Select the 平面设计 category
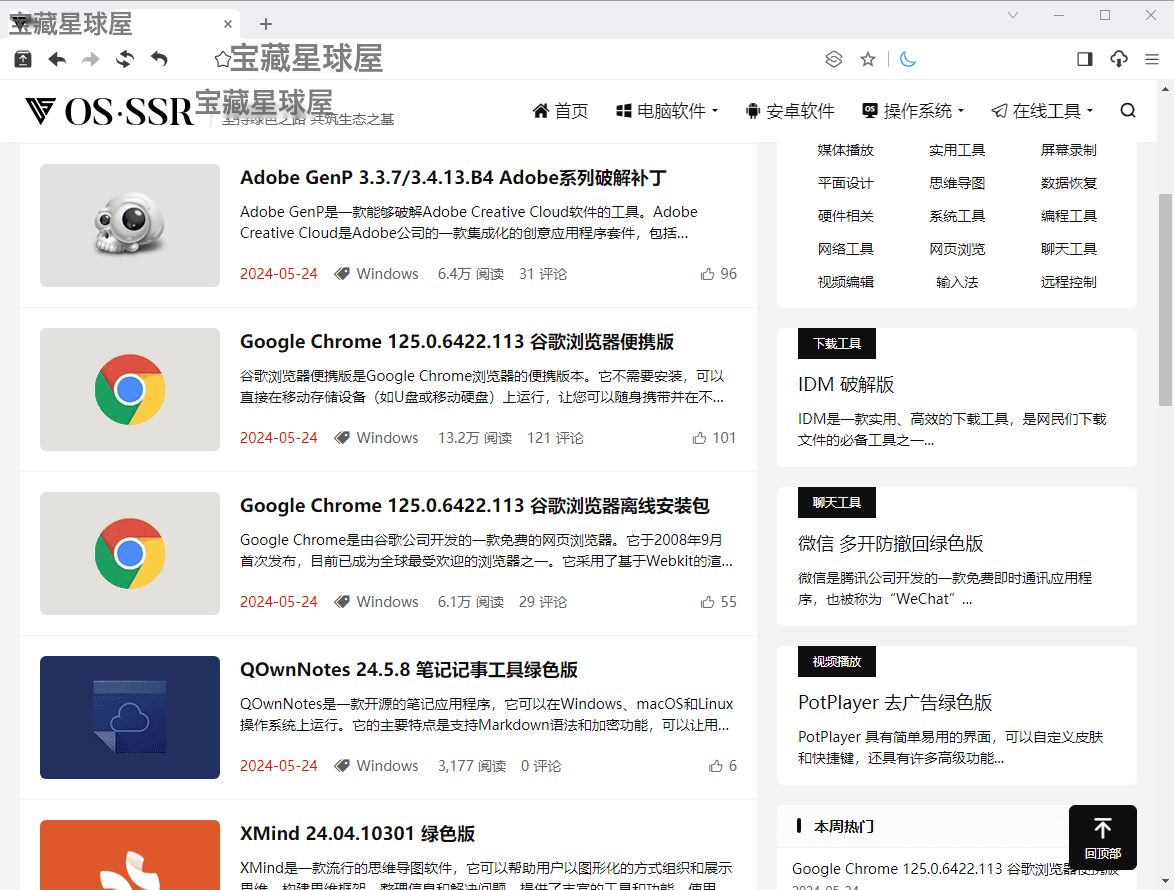The image size is (1174, 890). tap(845, 183)
